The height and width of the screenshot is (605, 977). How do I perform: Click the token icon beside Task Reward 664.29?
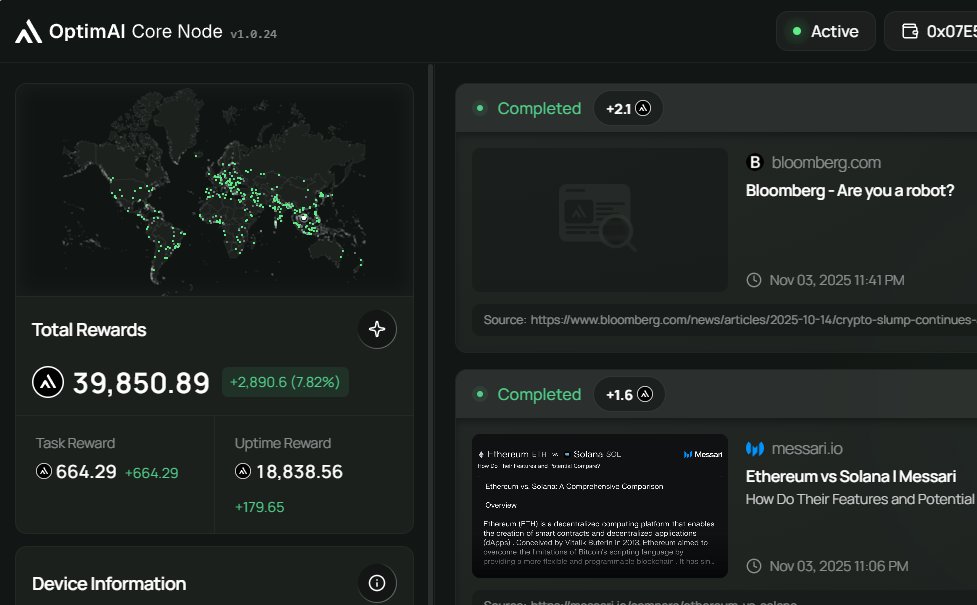pyautogui.click(x=44, y=471)
